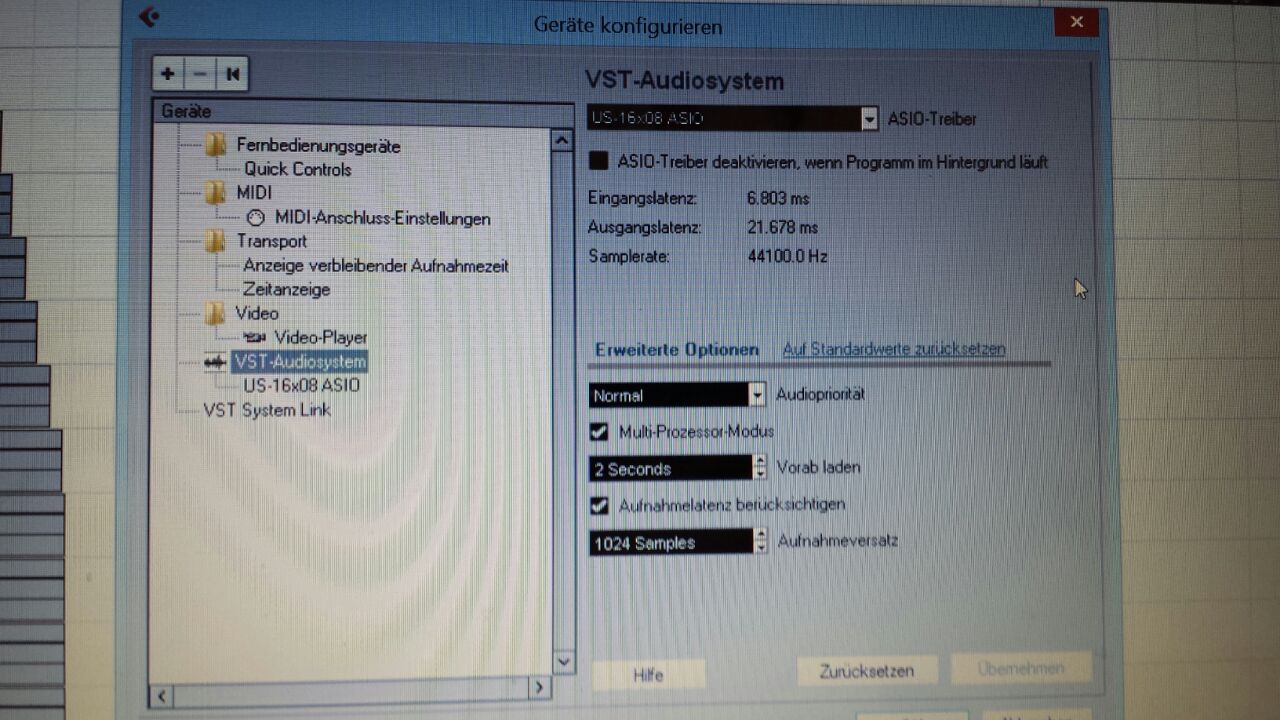
Task: Select Zeitanzeige in device tree
Action: coord(287,289)
